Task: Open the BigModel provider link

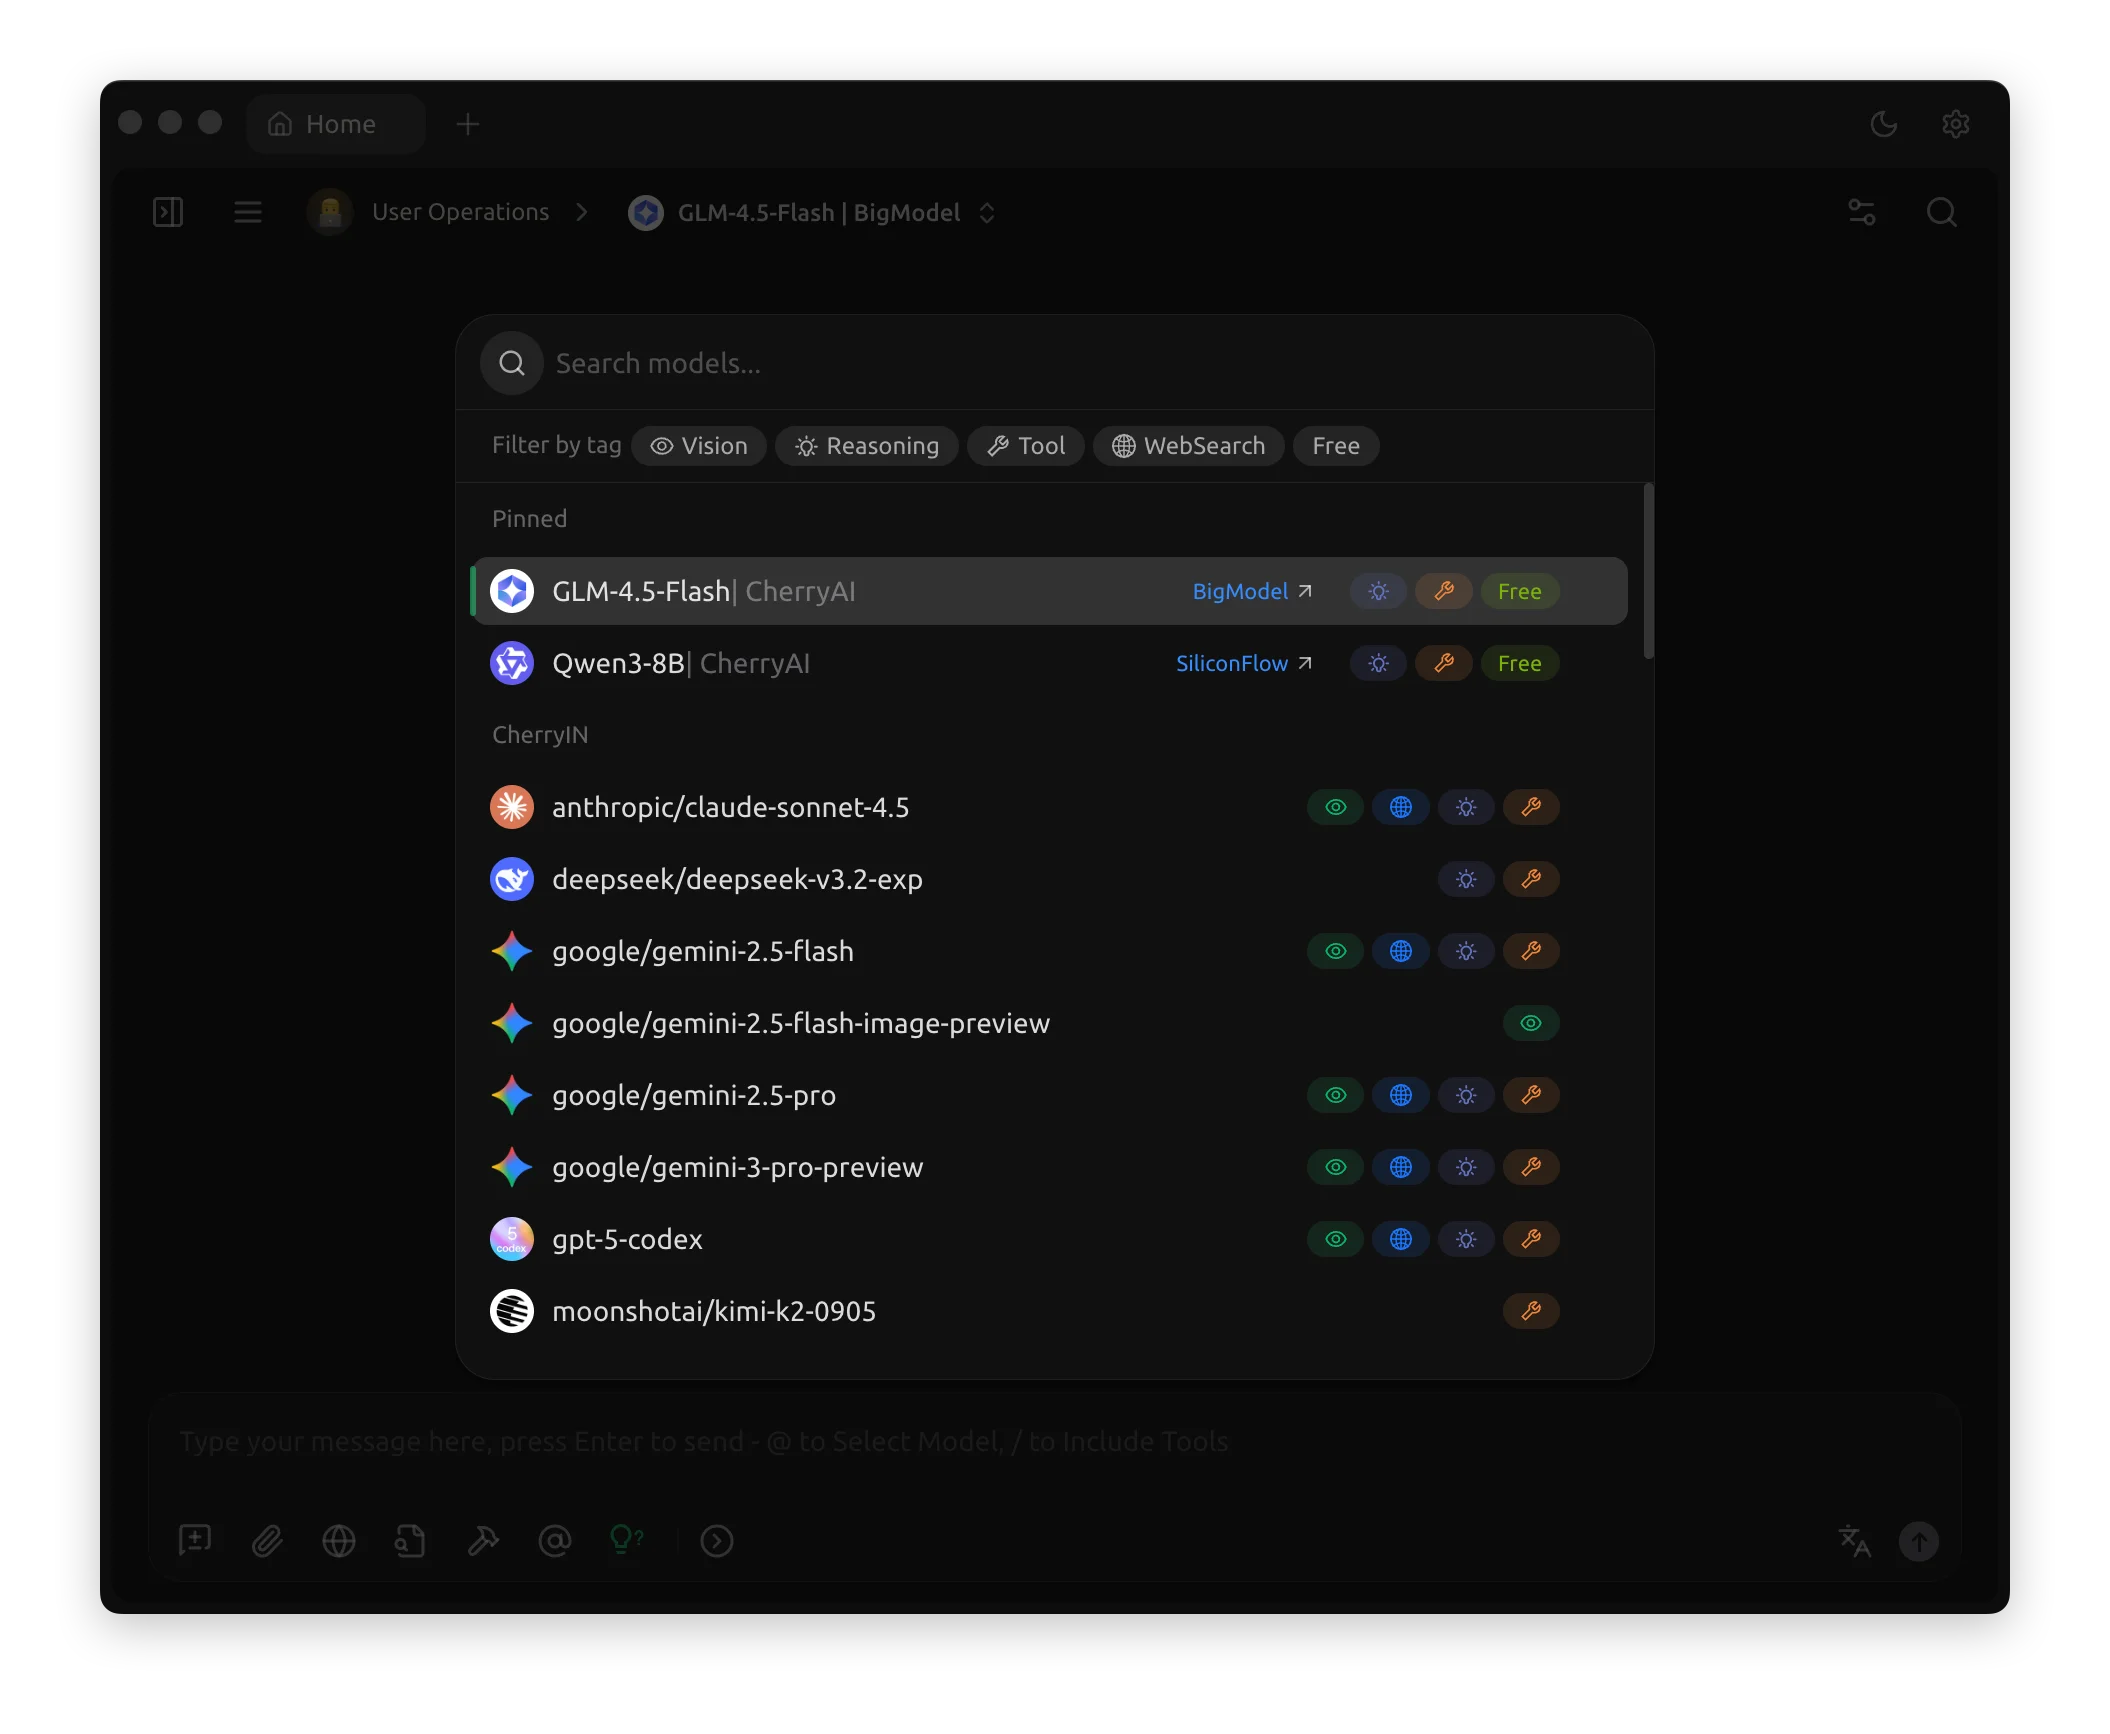Action: (x=1251, y=592)
